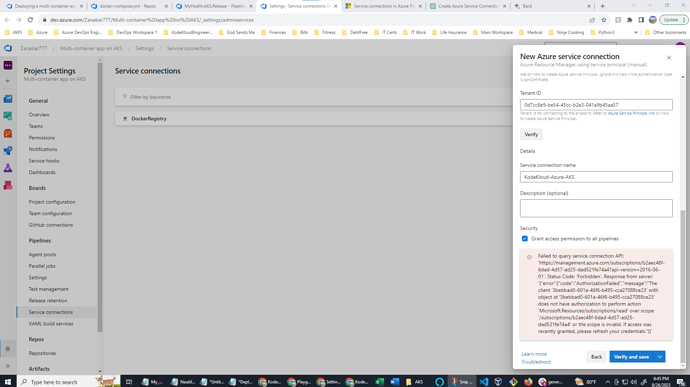Screen dimensions: 690x387
Task: Switch to the docker-compose.yml Repos tab
Action: (x=128, y=6)
